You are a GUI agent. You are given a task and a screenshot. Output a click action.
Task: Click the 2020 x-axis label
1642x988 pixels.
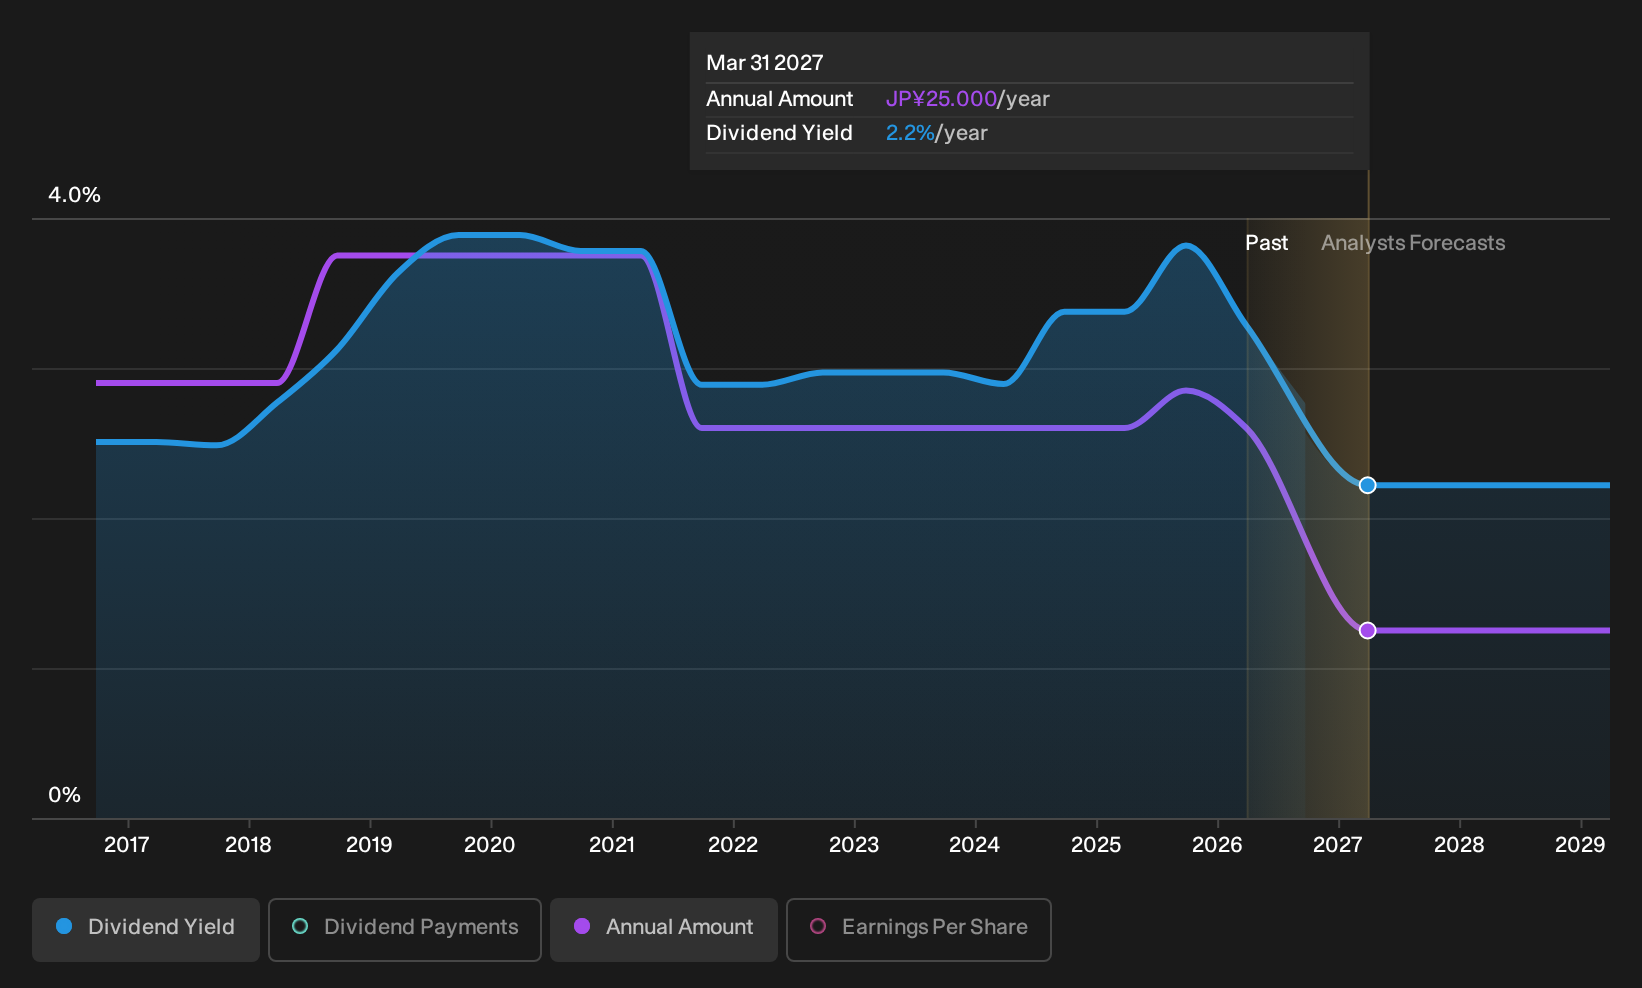(490, 845)
